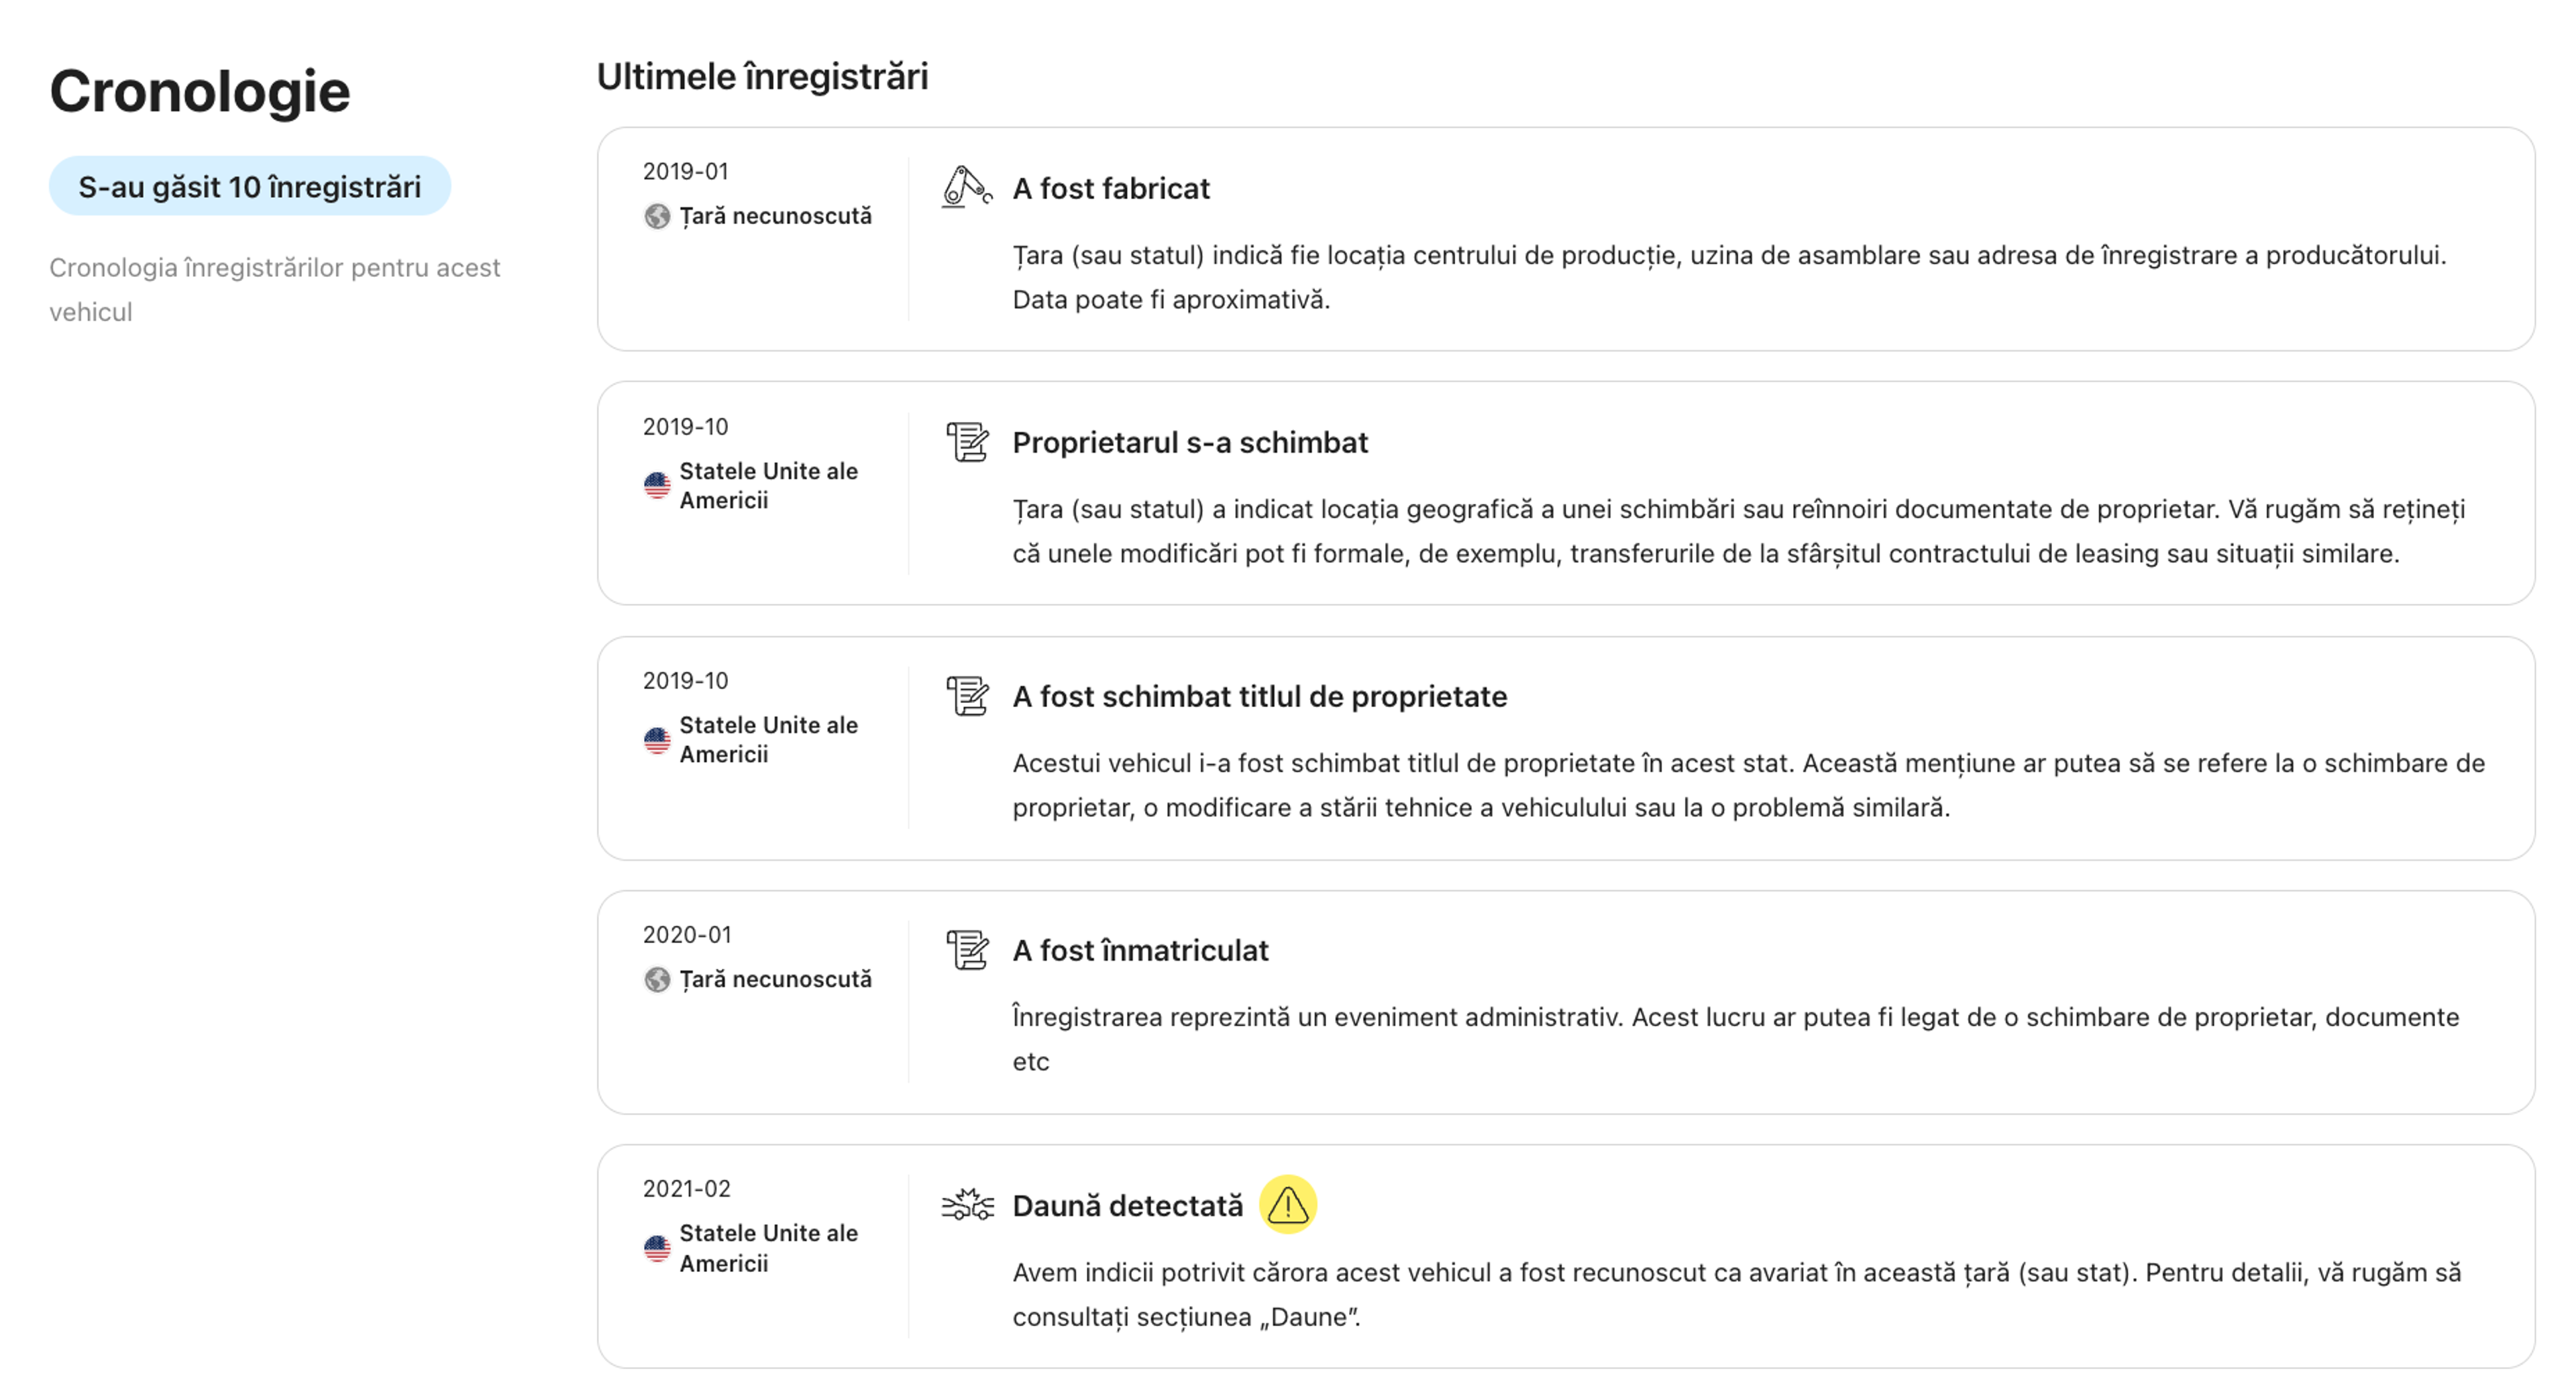Click the US flag in title changed entry
Image resolution: width=2576 pixels, height=1396 pixels.
pos(657,740)
